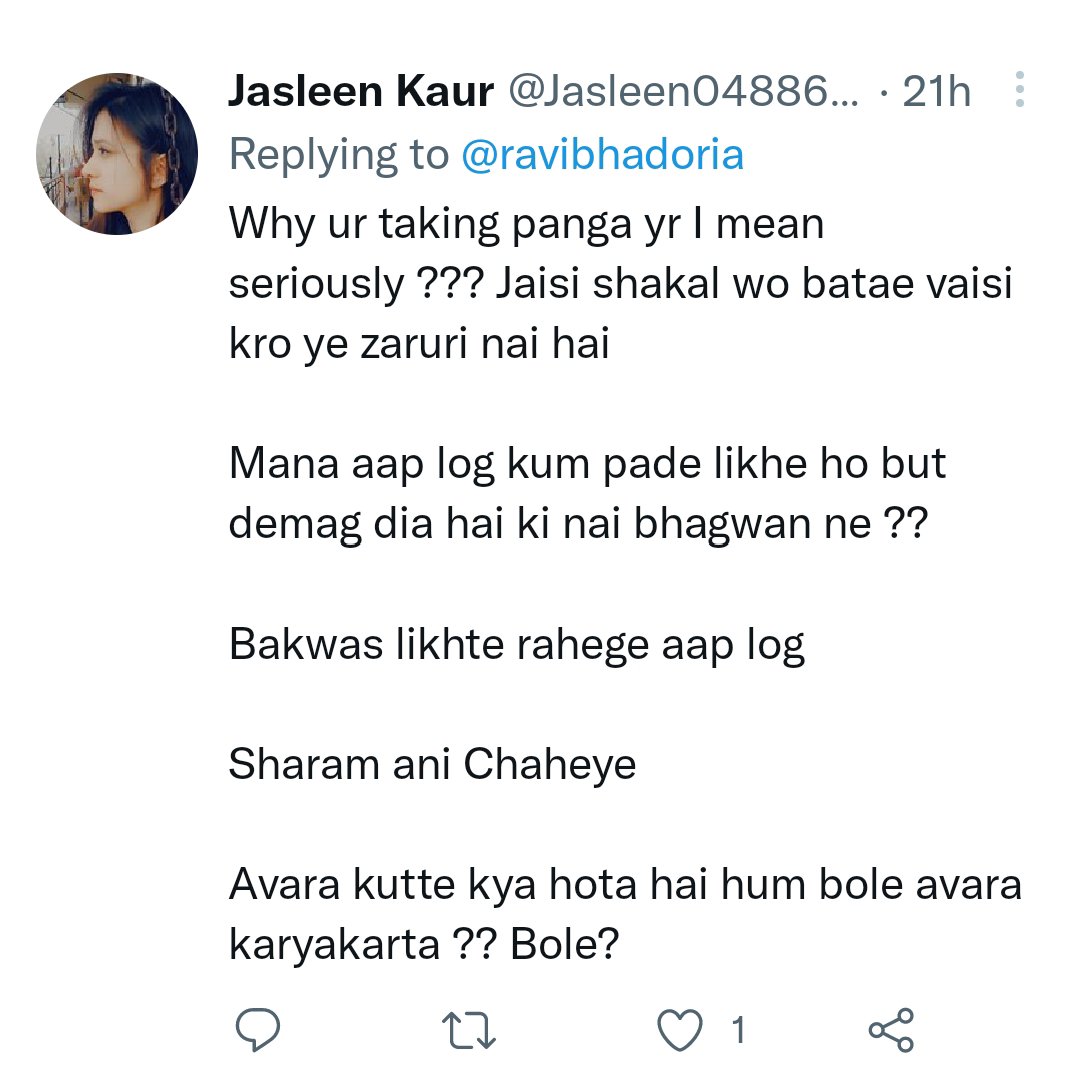Retweet this post using the arrows icon
Image resolution: width=1080 pixels, height=1088 pixels.
469,1030
